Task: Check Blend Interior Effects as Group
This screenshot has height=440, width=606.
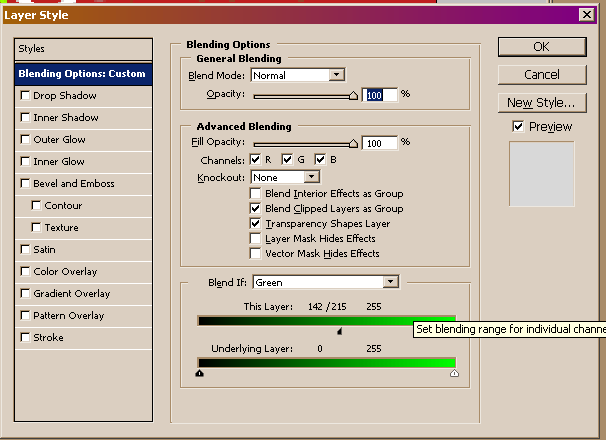Action: (257, 193)
